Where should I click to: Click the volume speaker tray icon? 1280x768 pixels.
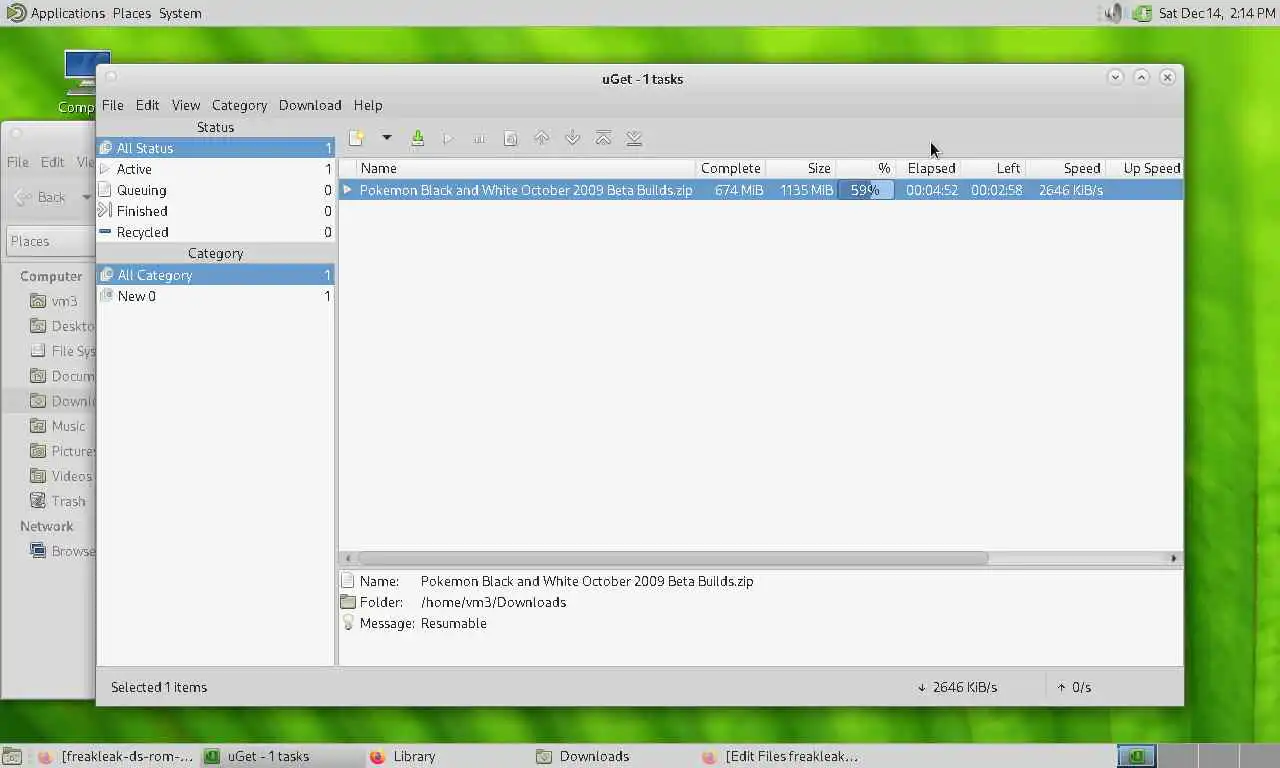(1112, 13)
